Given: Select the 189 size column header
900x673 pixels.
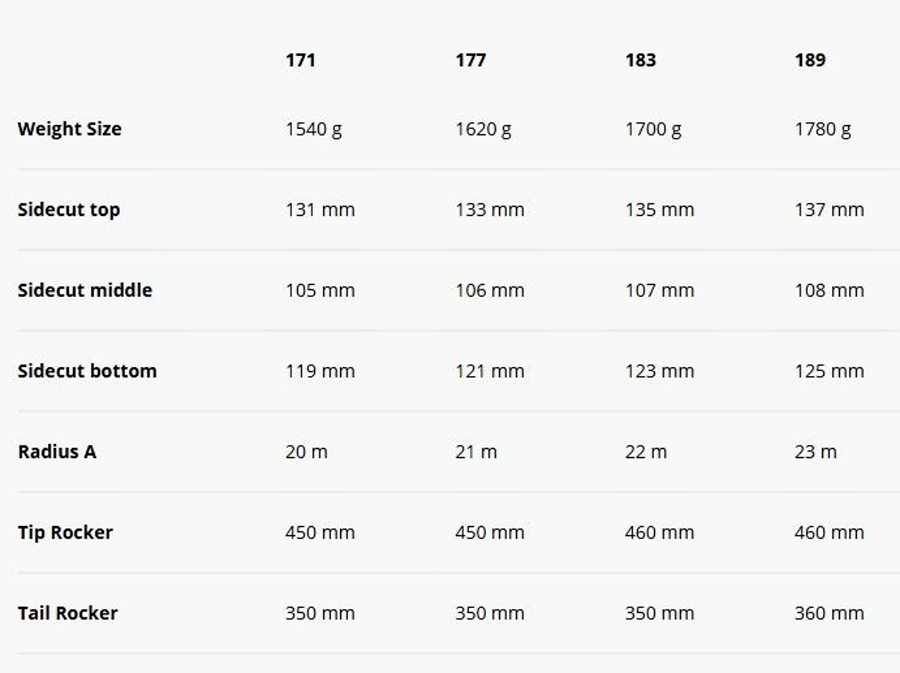Looking at the screenshot, I should (810, 60).
